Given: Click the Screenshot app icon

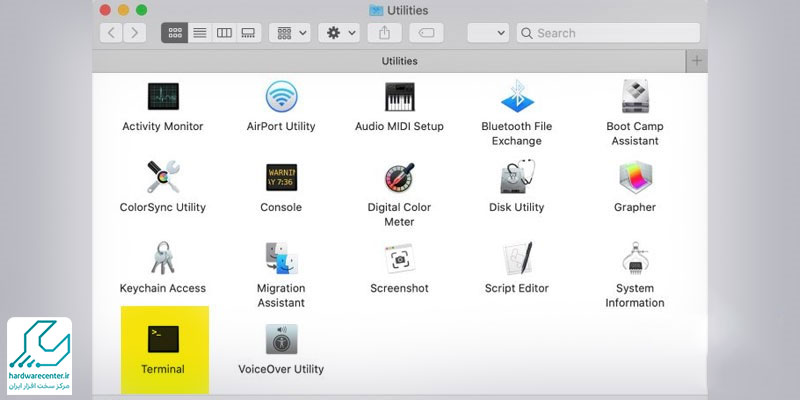Looking at the screenshot, I should 399,258.
